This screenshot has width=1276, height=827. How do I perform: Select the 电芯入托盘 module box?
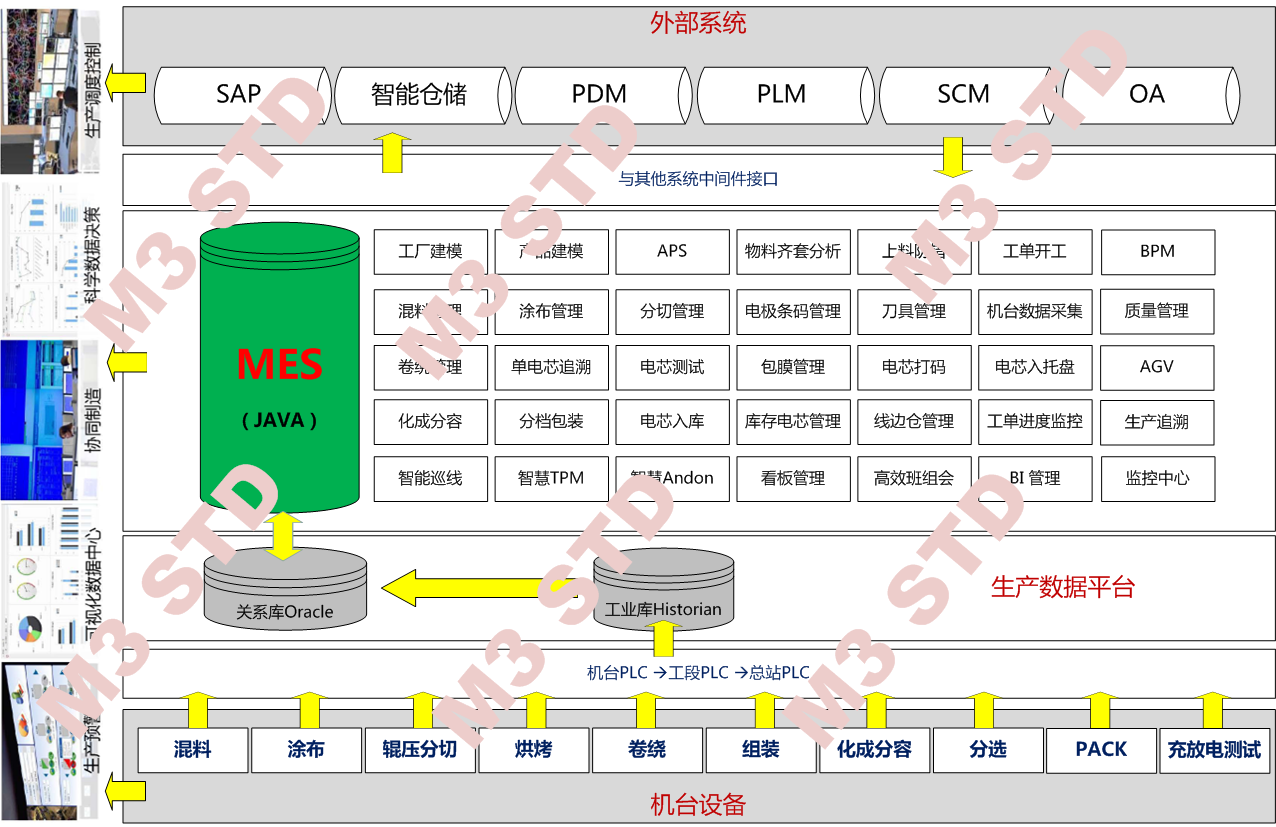(1035, 367)
